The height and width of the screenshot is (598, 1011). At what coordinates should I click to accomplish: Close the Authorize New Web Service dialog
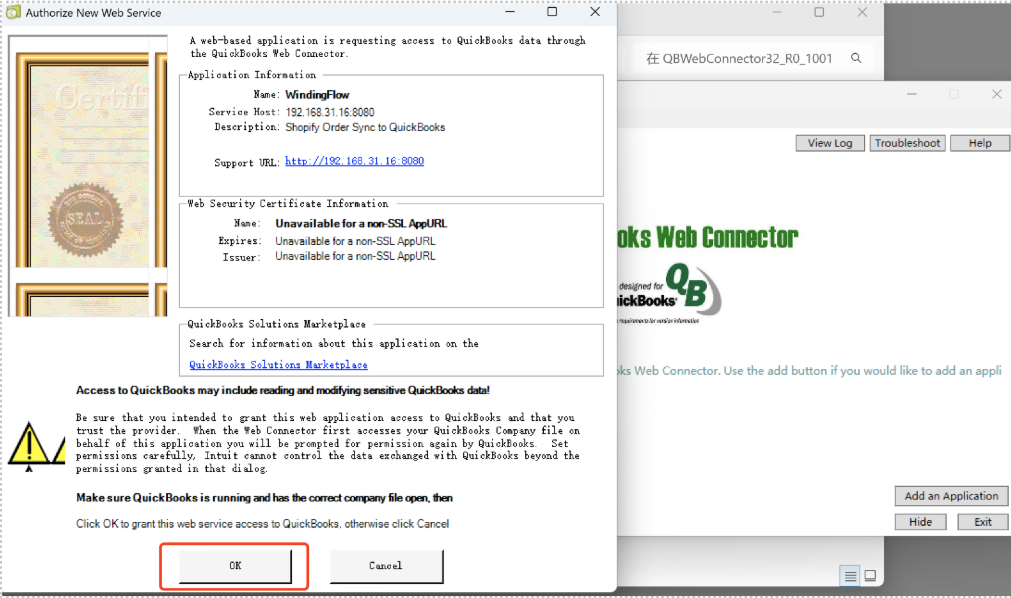[595, 12]
